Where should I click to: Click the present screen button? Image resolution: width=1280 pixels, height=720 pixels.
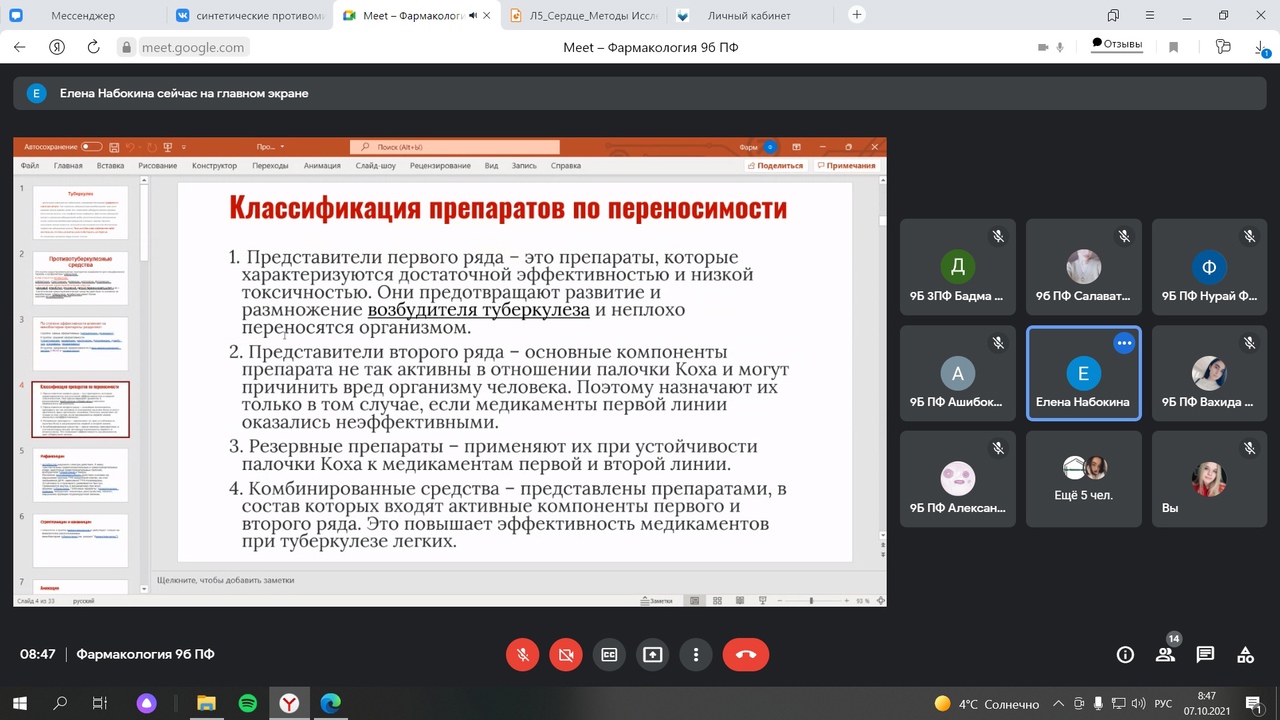[652, 655]
